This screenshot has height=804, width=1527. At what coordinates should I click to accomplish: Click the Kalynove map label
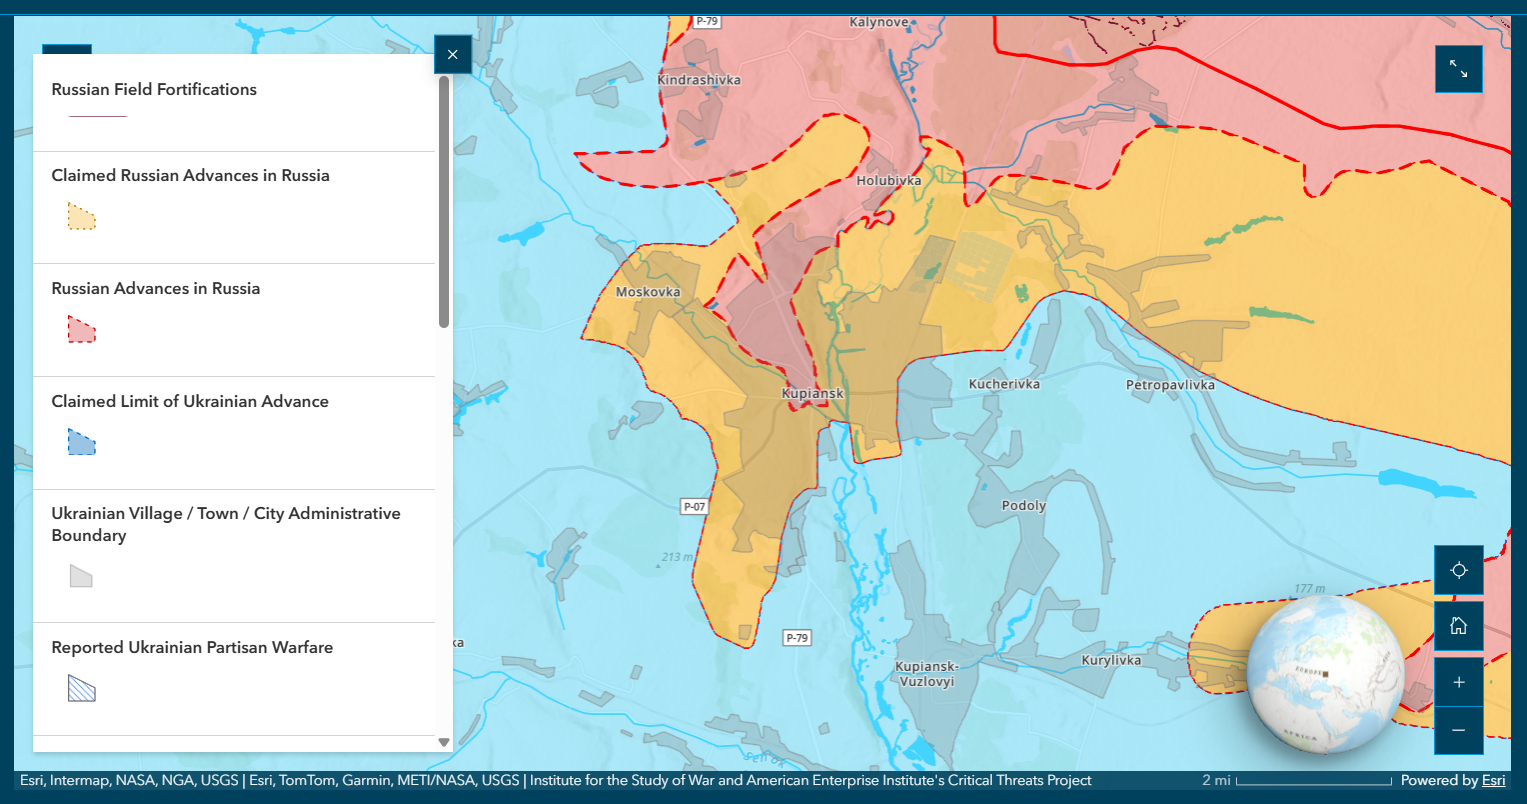point(879,22)
